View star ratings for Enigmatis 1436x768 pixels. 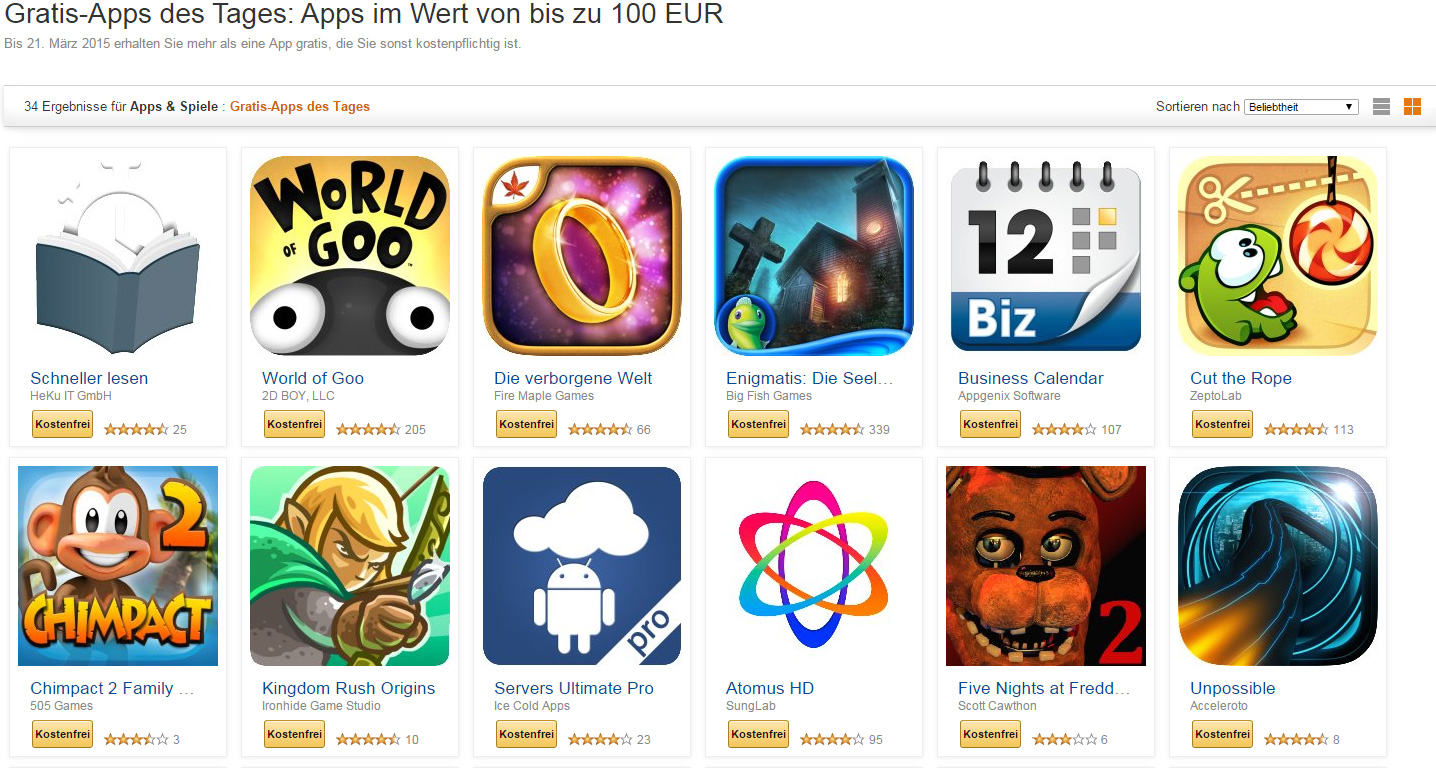832,430
